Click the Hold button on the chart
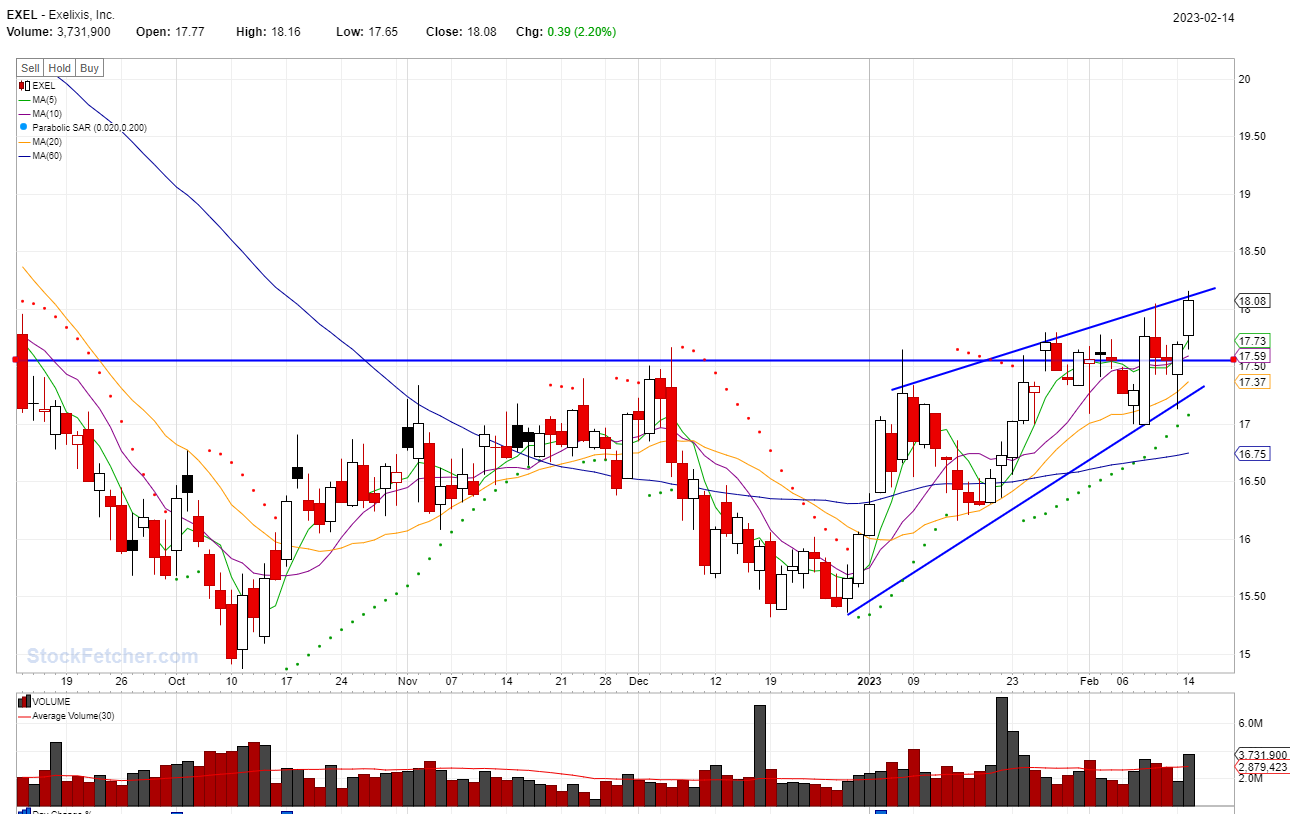Screen dimensions: 1290x814 pyautogui.click(x=60, y=68)
